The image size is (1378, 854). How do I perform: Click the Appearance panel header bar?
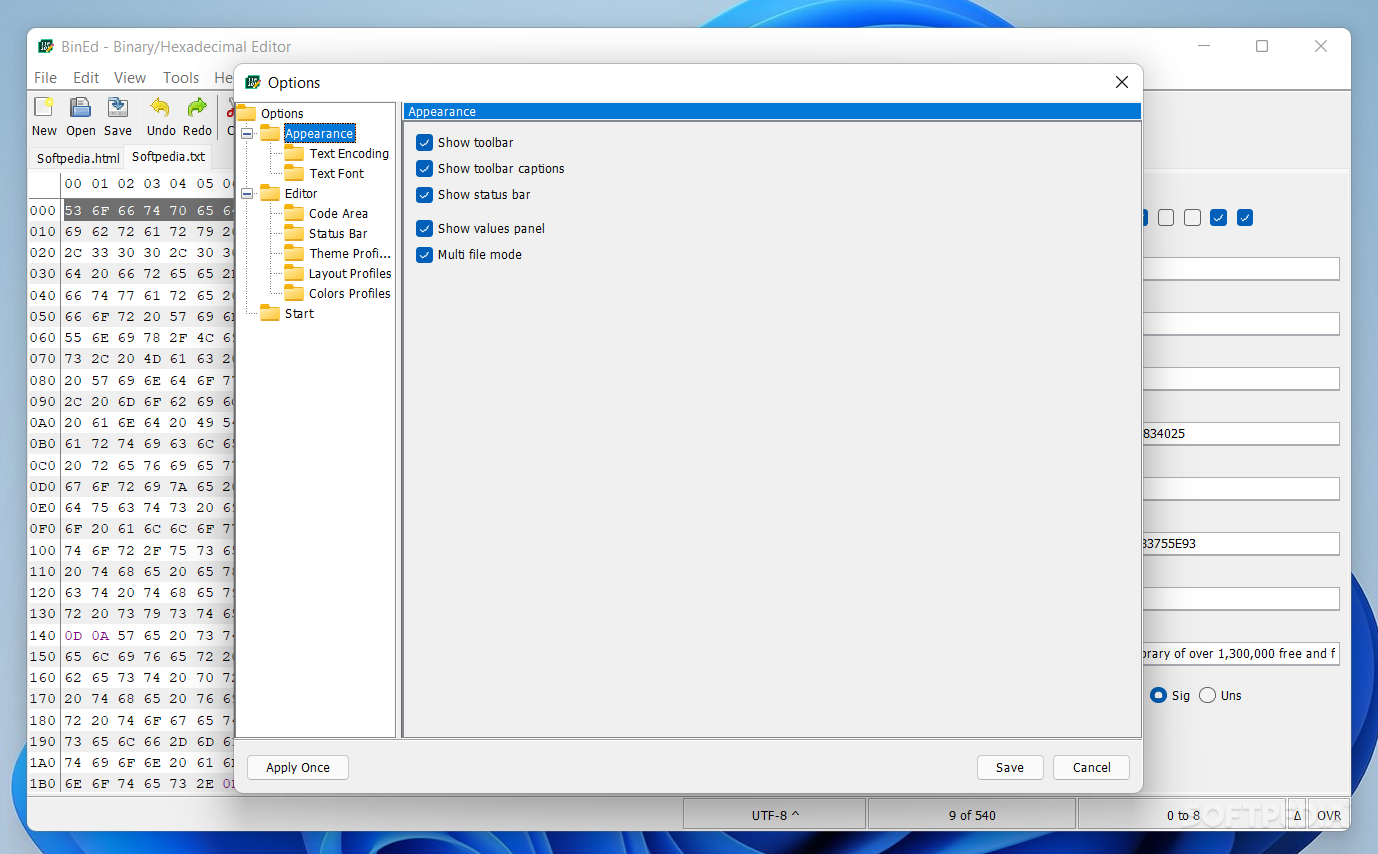[x=771, y=111]
